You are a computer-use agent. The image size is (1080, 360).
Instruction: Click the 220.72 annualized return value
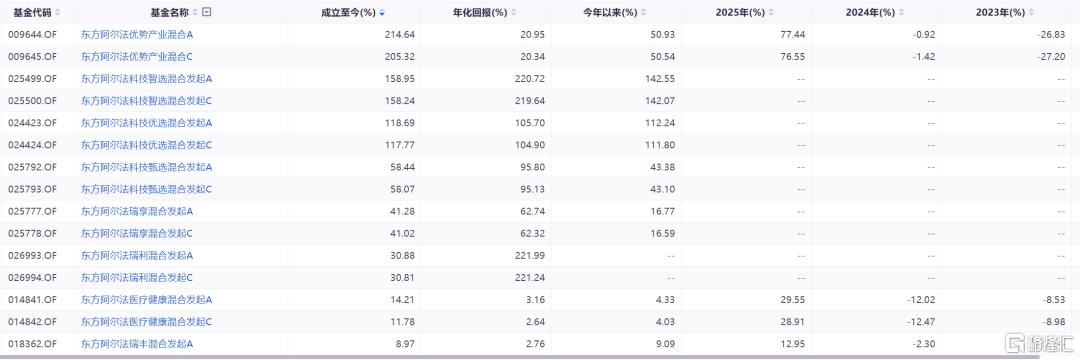[x=531, y=78]
